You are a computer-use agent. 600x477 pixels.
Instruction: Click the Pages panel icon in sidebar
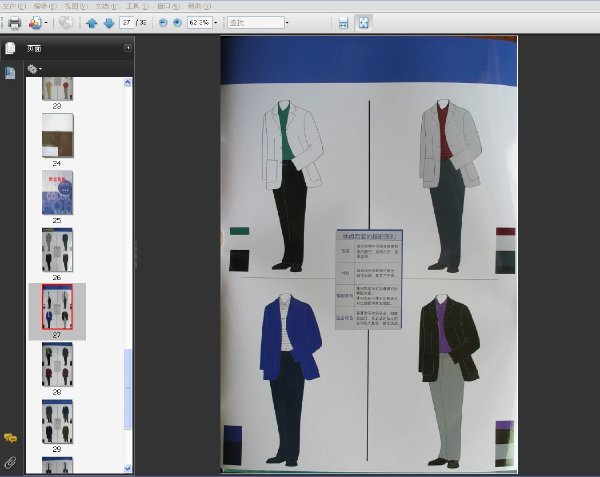(10, 48)
